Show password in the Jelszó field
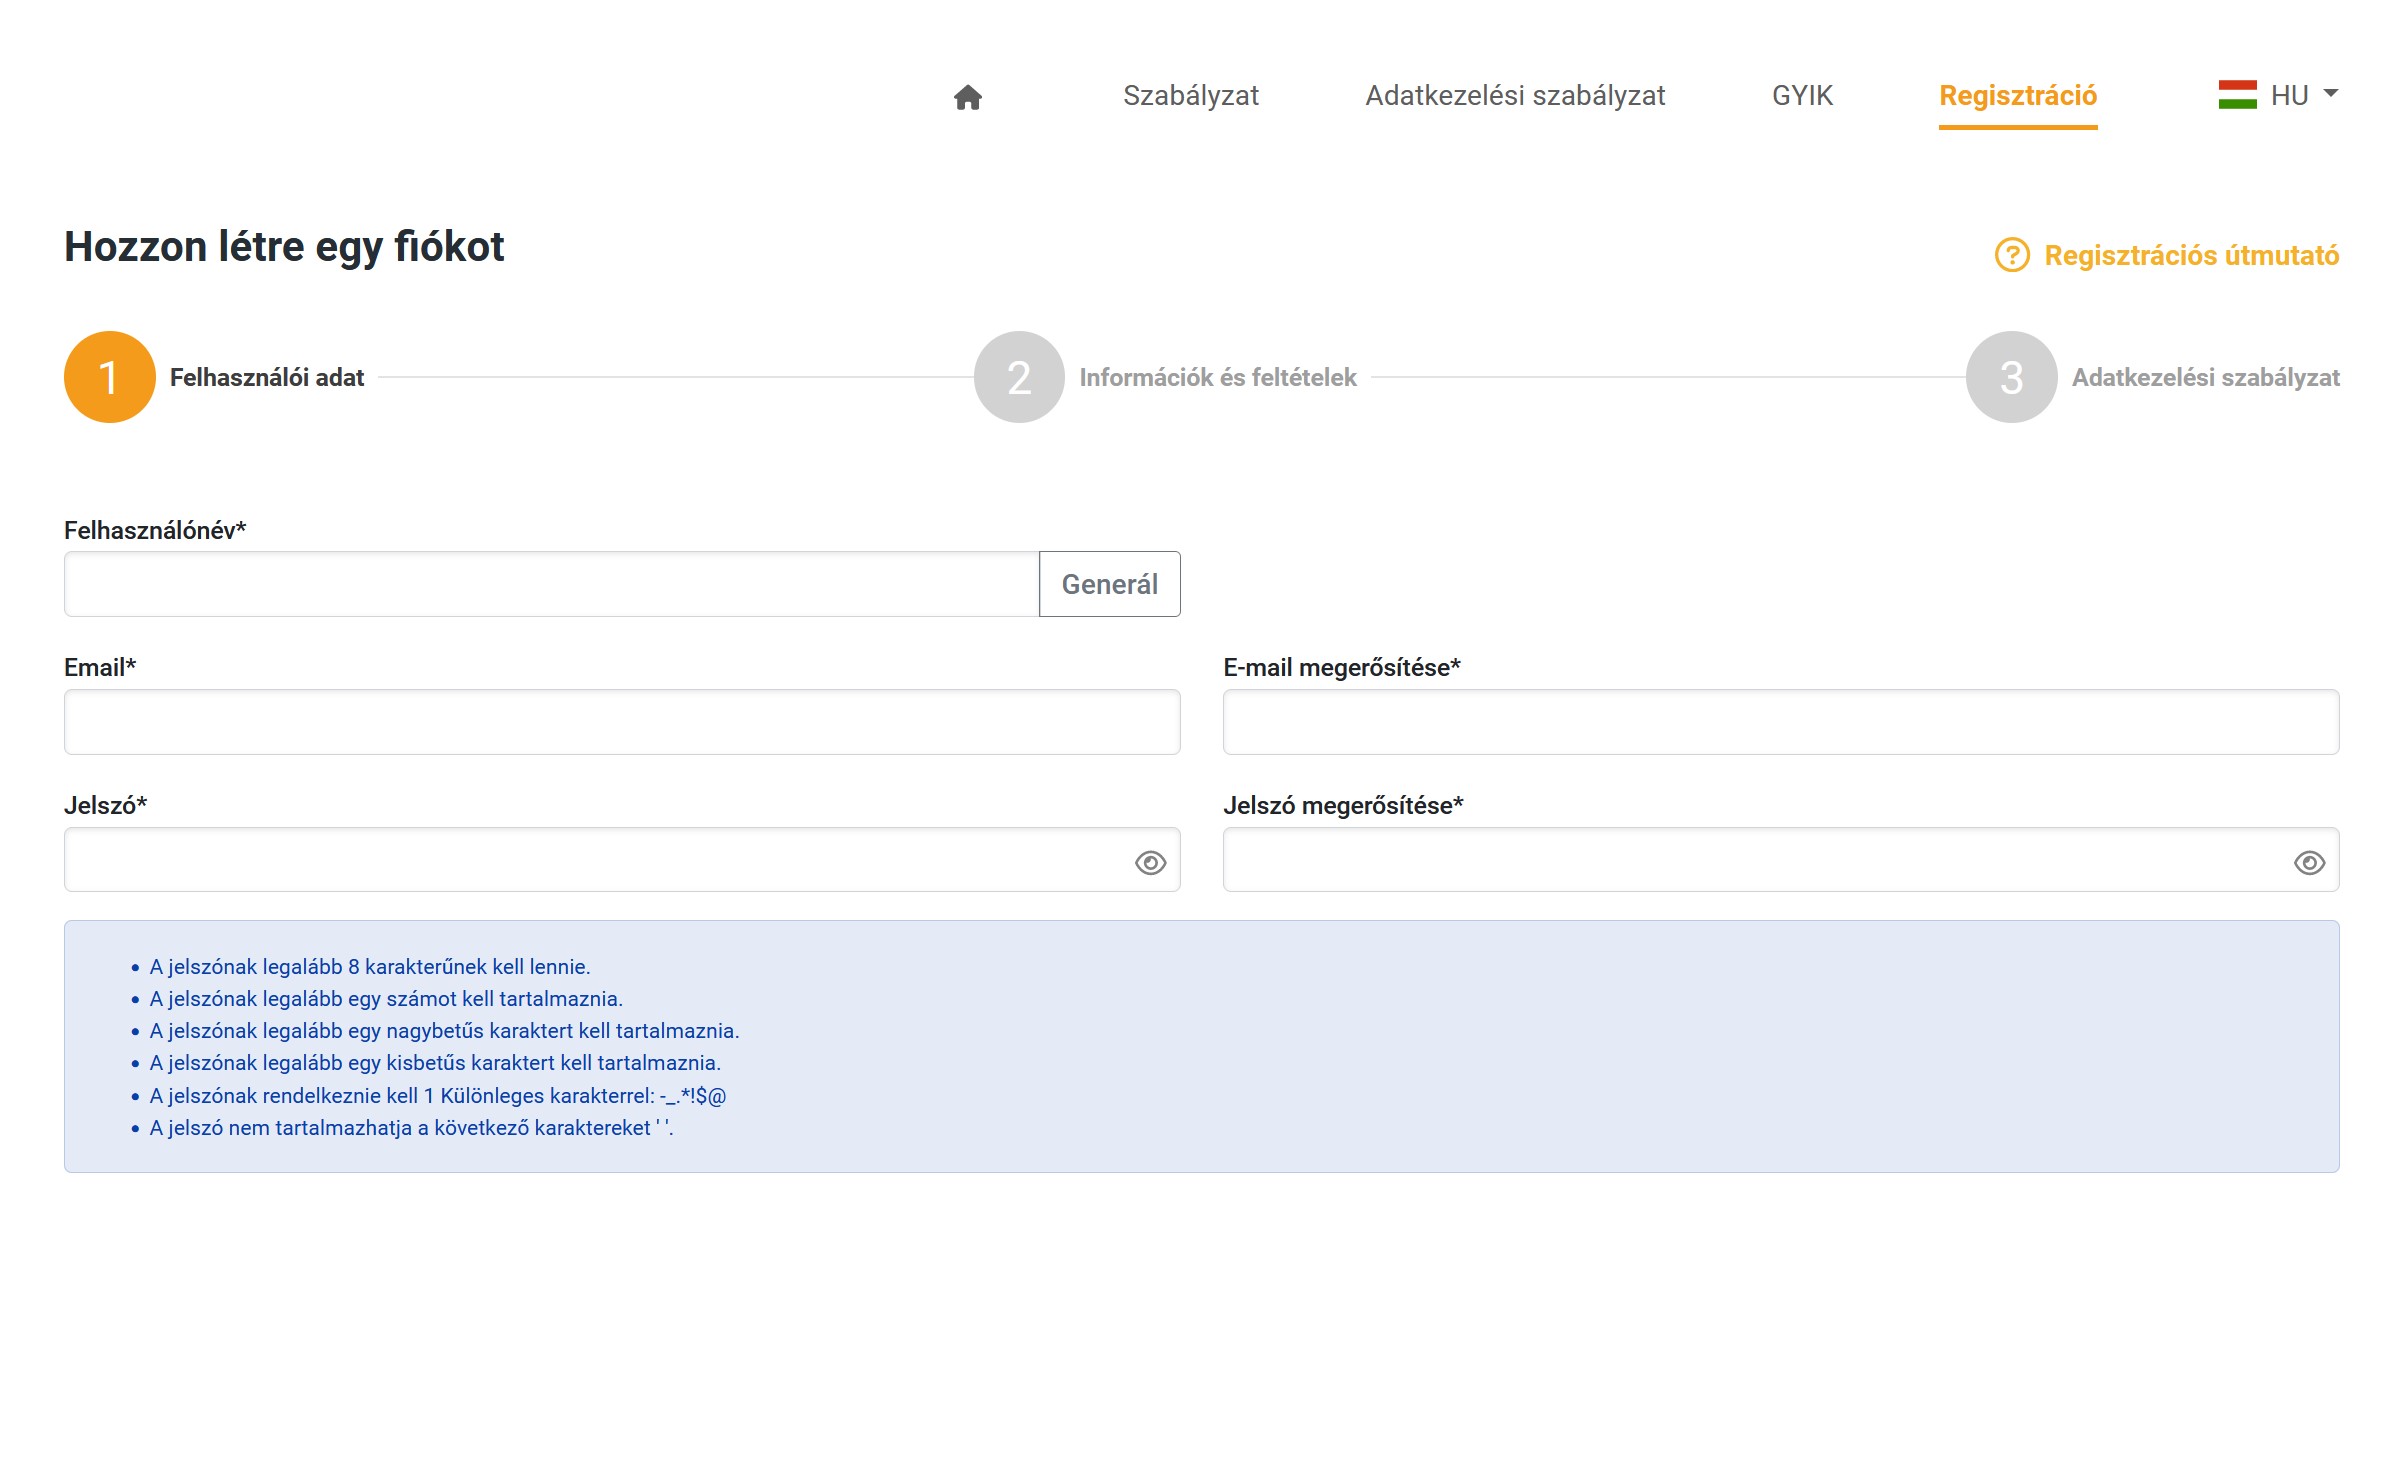The width and height of the screenshot is (2402, 1477). coord(1150,862)
